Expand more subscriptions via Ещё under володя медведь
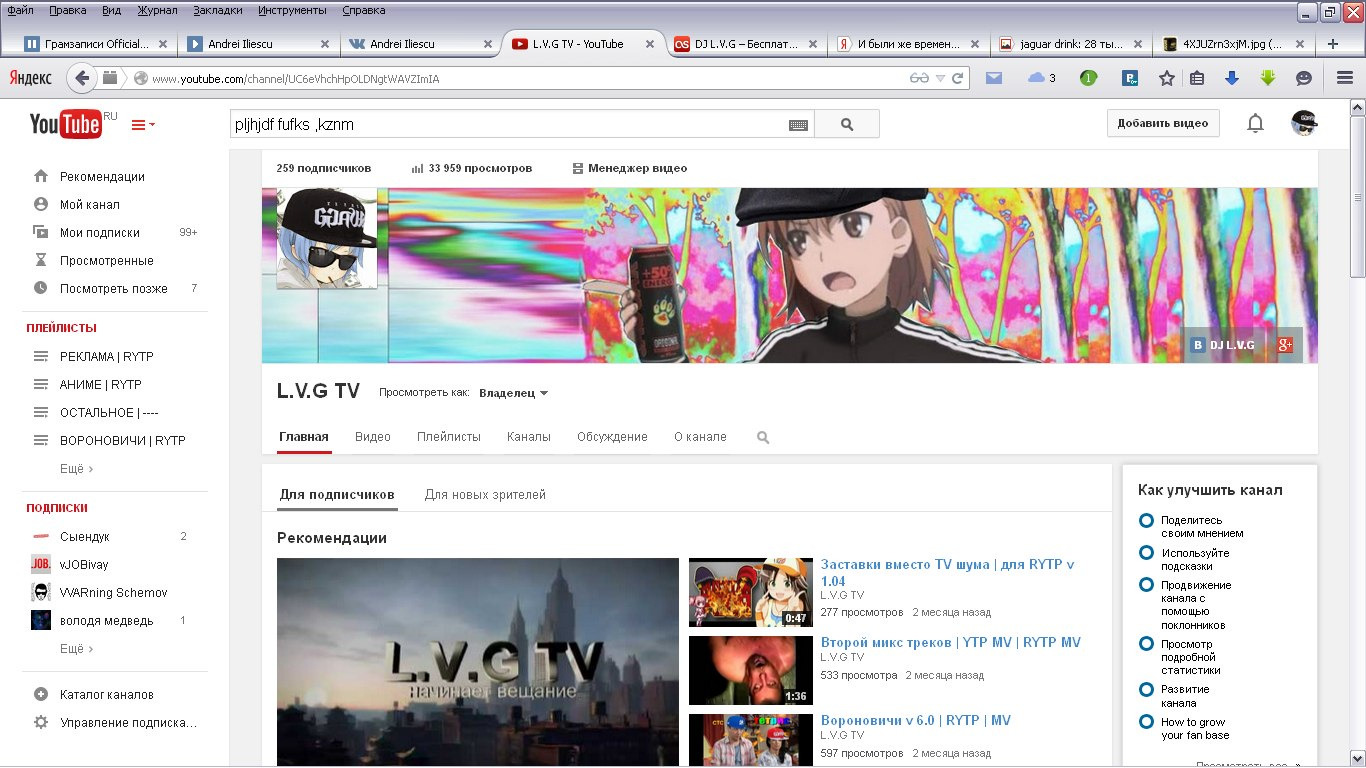1366x768 pixels. [76, 649]
